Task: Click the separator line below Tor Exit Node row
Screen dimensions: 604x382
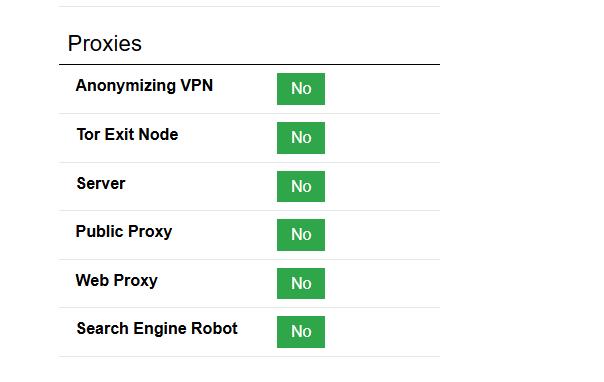Action: pyautogui.click(x=249, y=163)
